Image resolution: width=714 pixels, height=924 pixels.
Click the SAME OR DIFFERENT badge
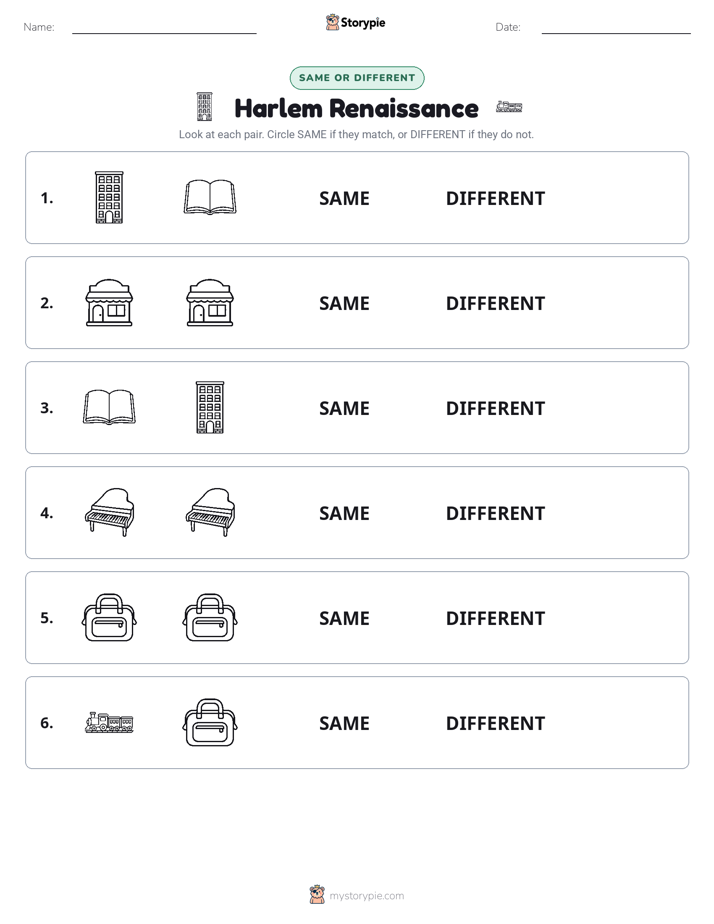click(x=357, y=78)
